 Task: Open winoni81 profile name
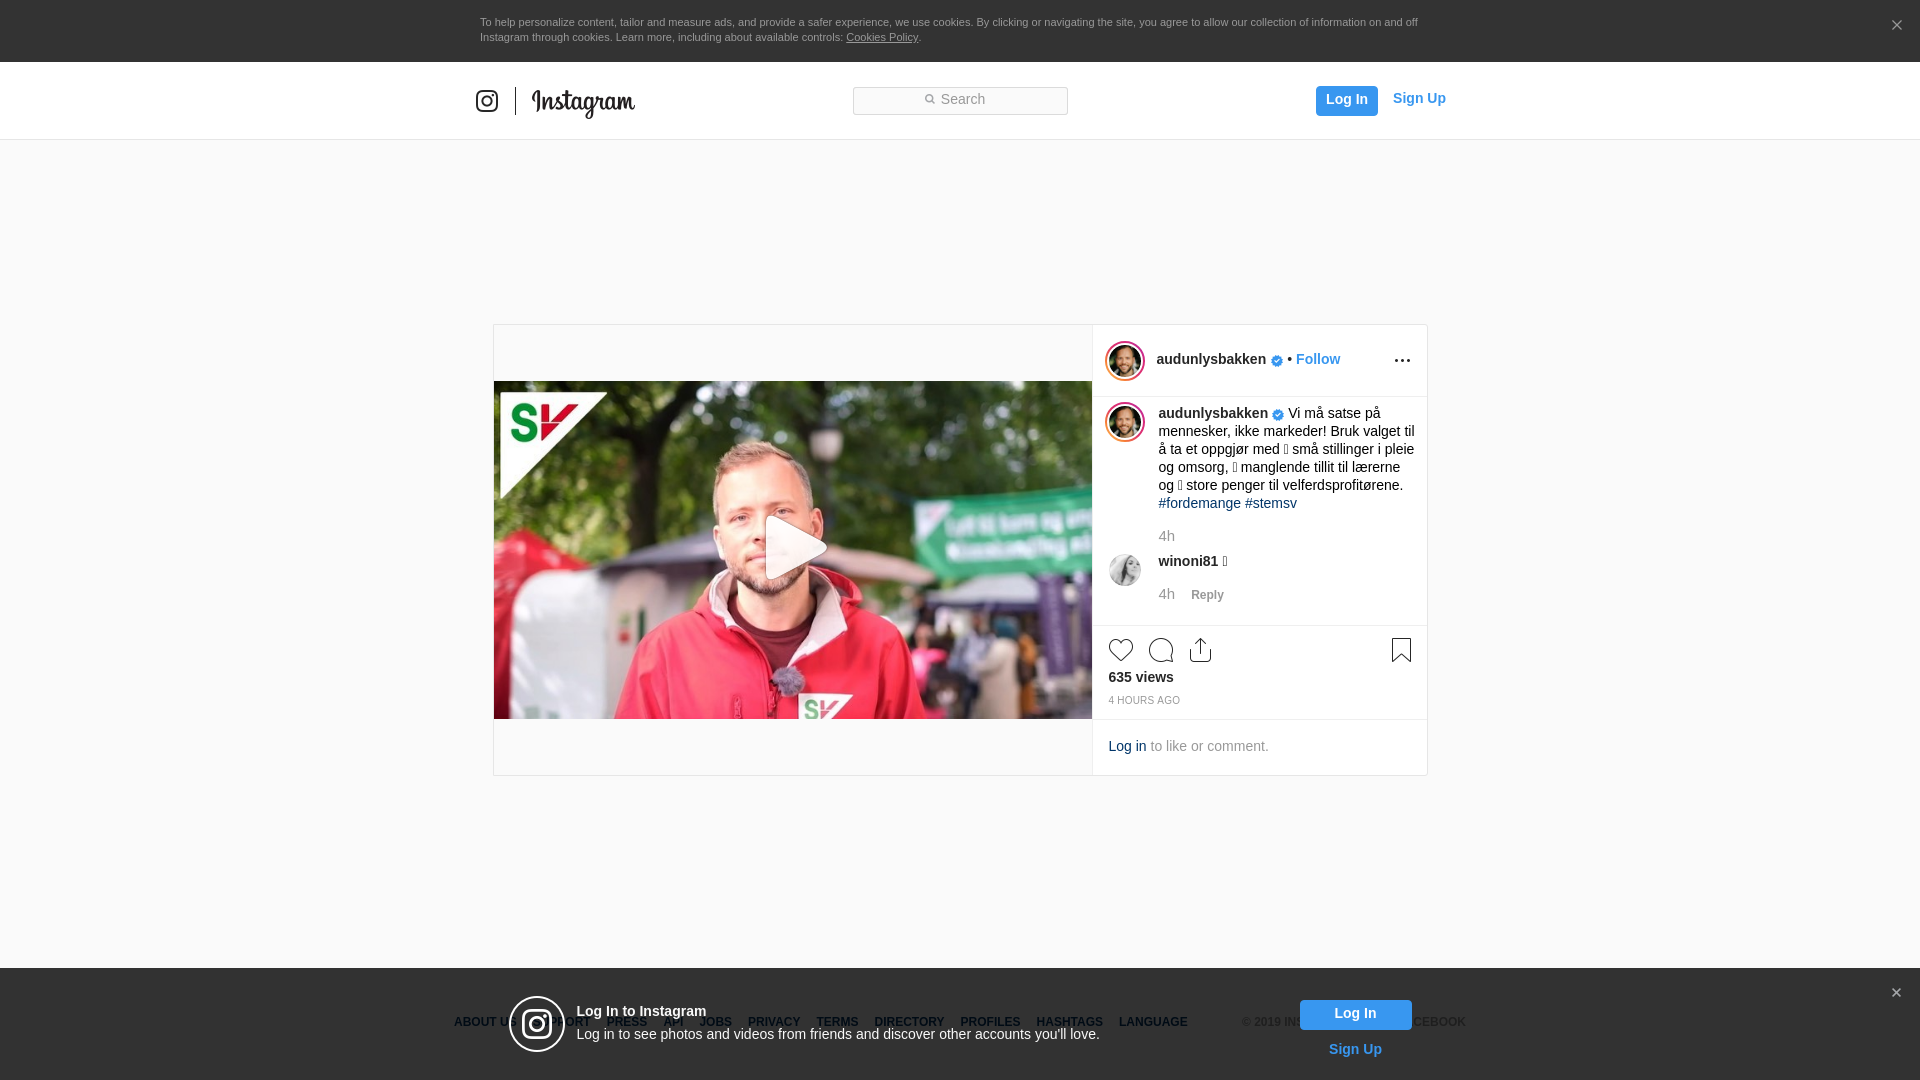click(x=1188, y=561)
